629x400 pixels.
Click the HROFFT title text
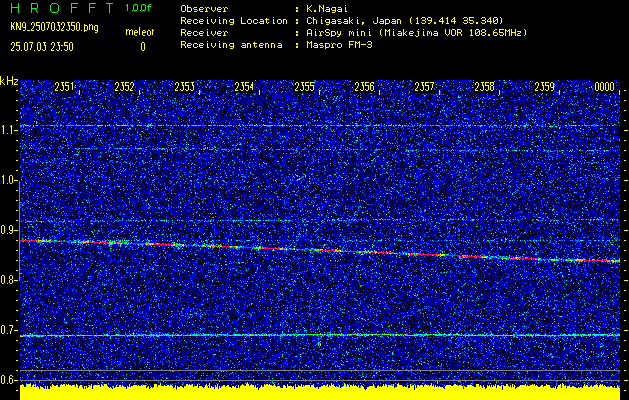pos(62,8)
